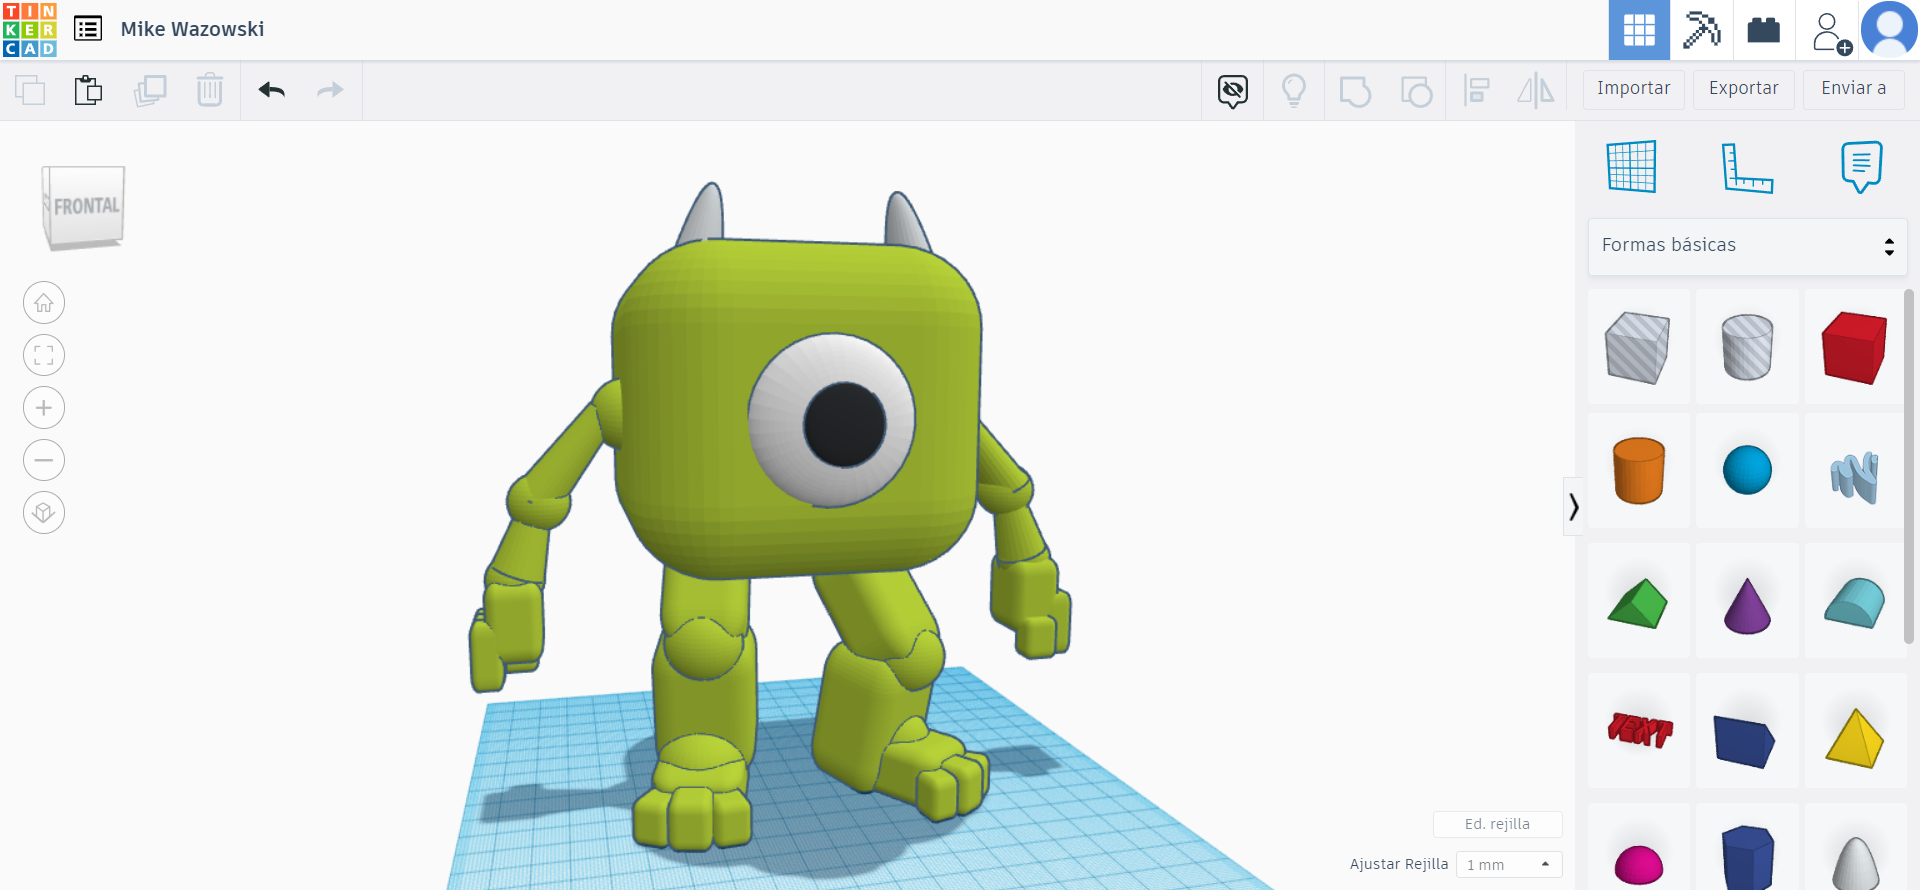The height and width of the screenshot is (890, 1920).
Task: Choose the yellow pyramid shape
Action: [1855, 731]
